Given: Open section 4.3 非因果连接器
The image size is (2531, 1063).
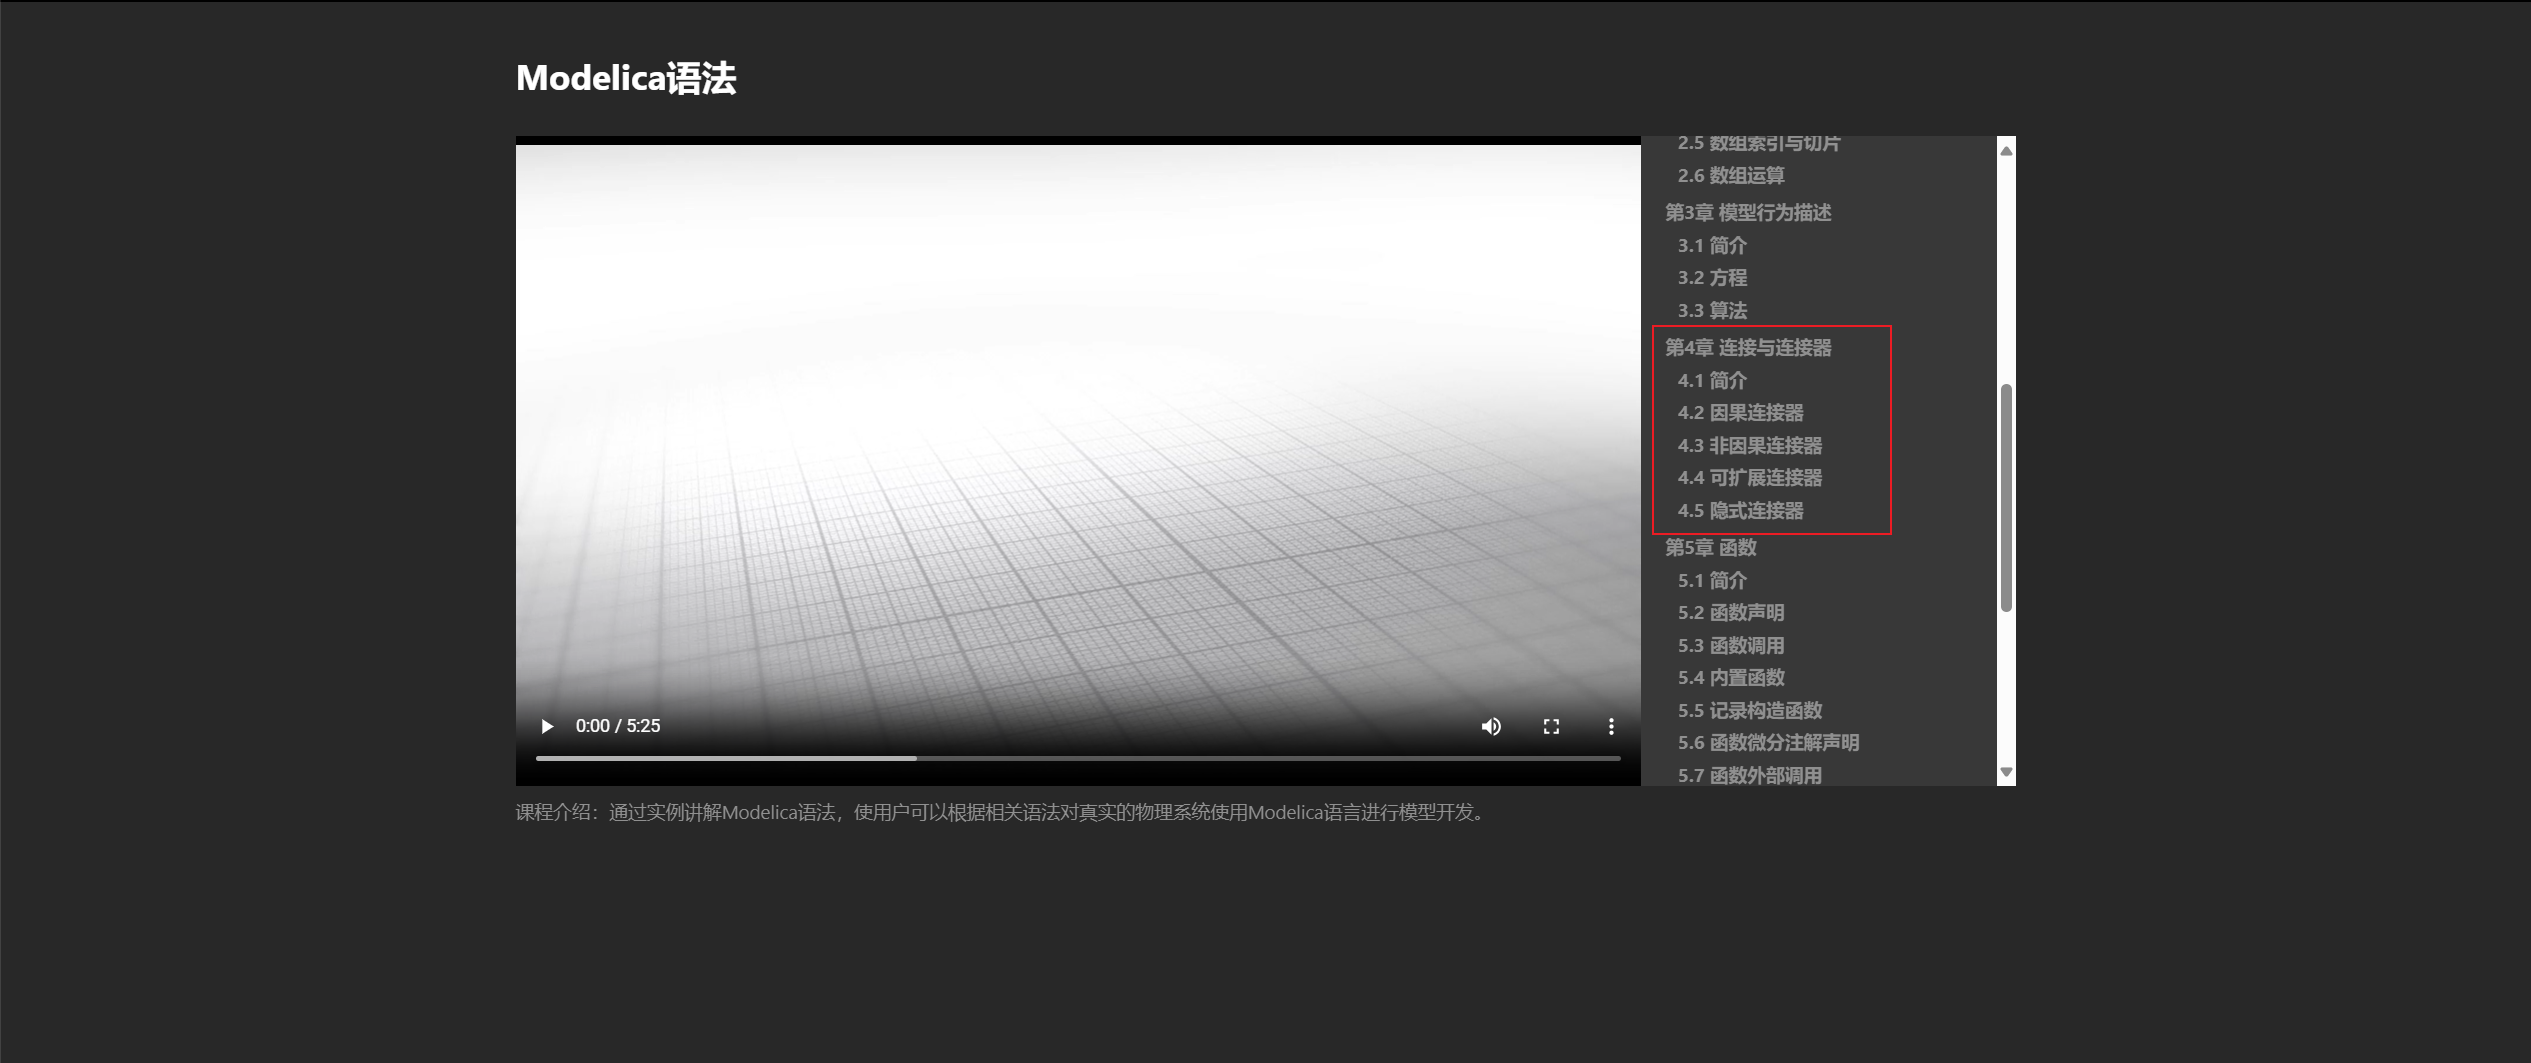Looking at the screenshot, I should point(1750,445).
